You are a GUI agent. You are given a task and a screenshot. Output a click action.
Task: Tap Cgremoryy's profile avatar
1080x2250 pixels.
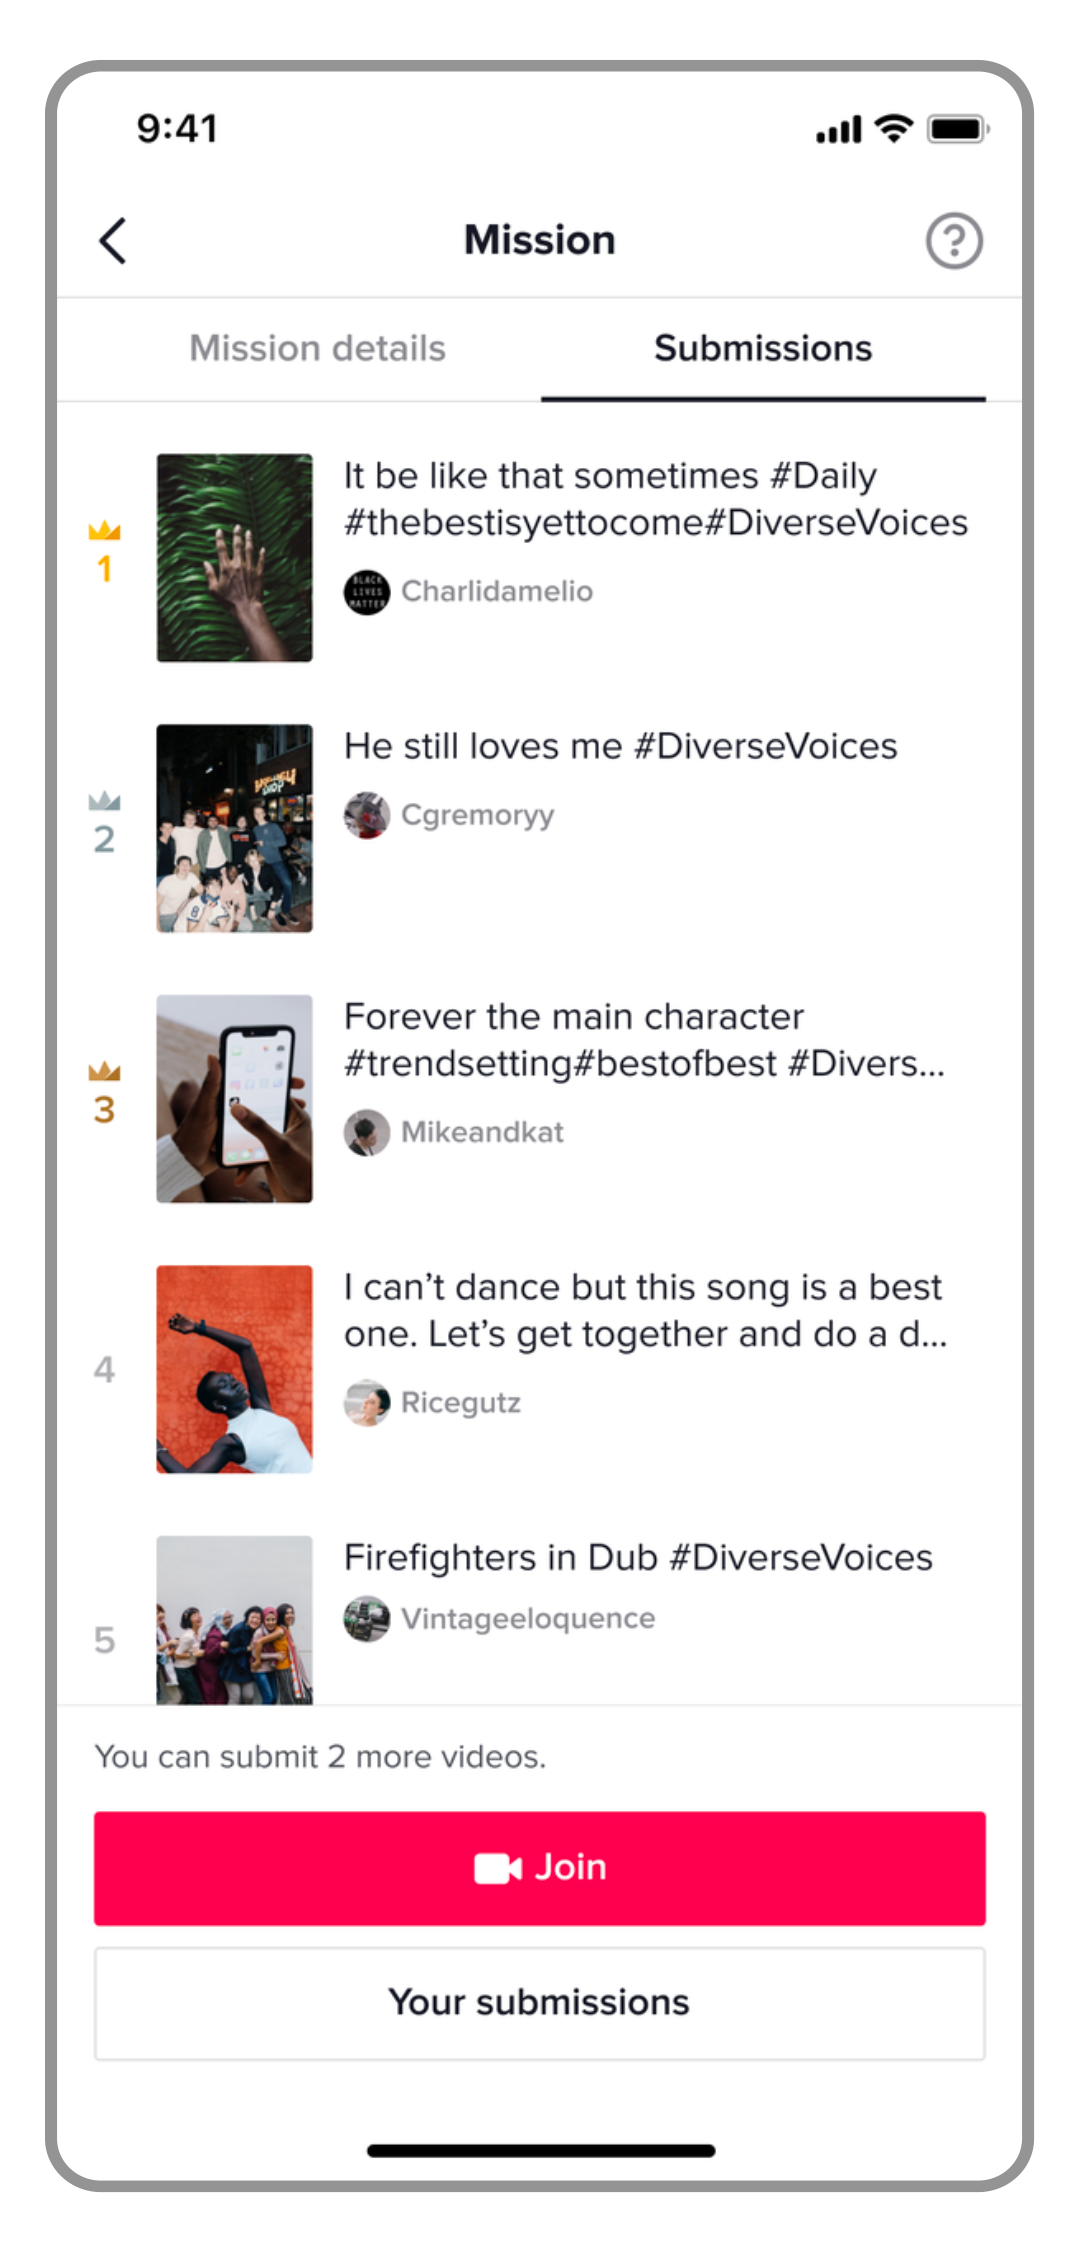367,815
